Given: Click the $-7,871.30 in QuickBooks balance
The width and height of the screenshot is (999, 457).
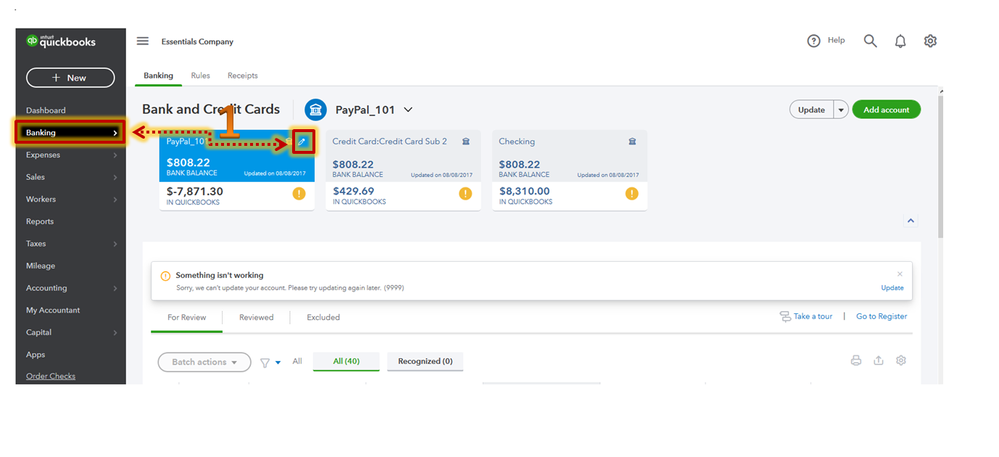Looking at the screenshot, I should (x=195, y=191).
